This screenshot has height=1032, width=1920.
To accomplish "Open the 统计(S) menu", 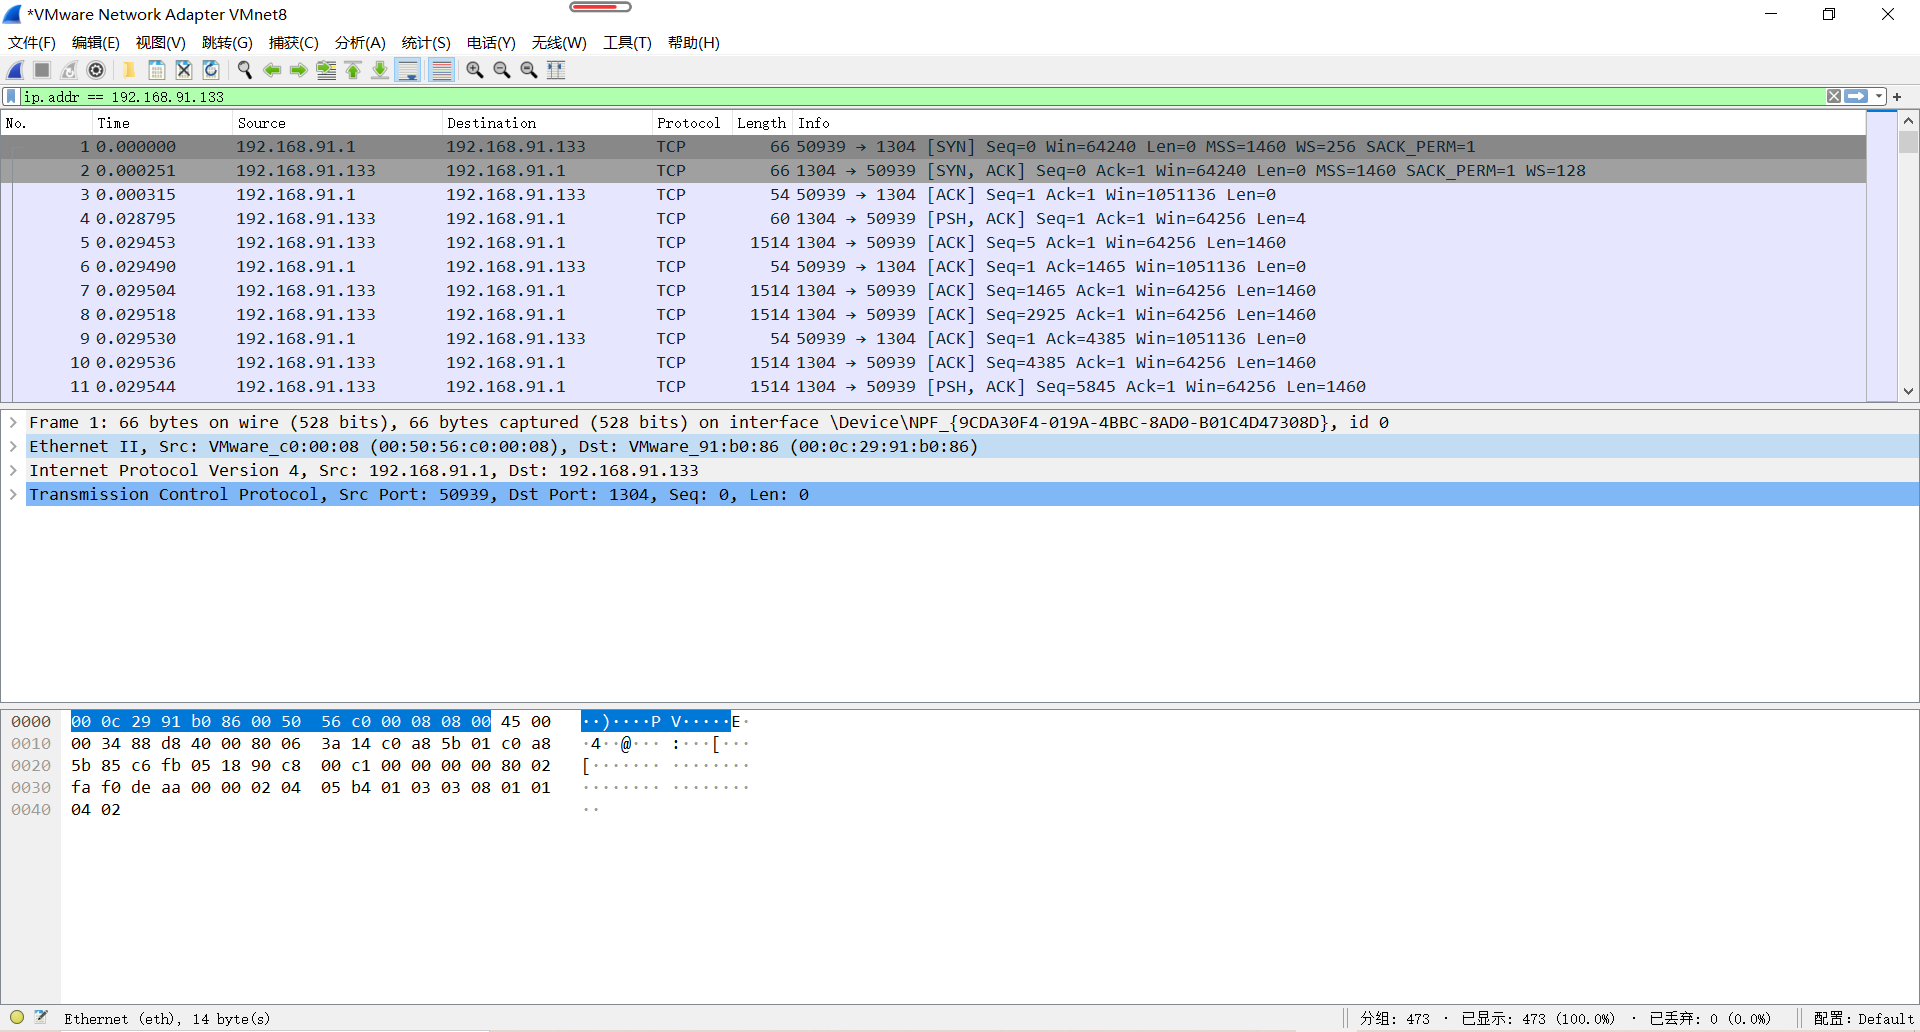I will click(x=426, y=43).
